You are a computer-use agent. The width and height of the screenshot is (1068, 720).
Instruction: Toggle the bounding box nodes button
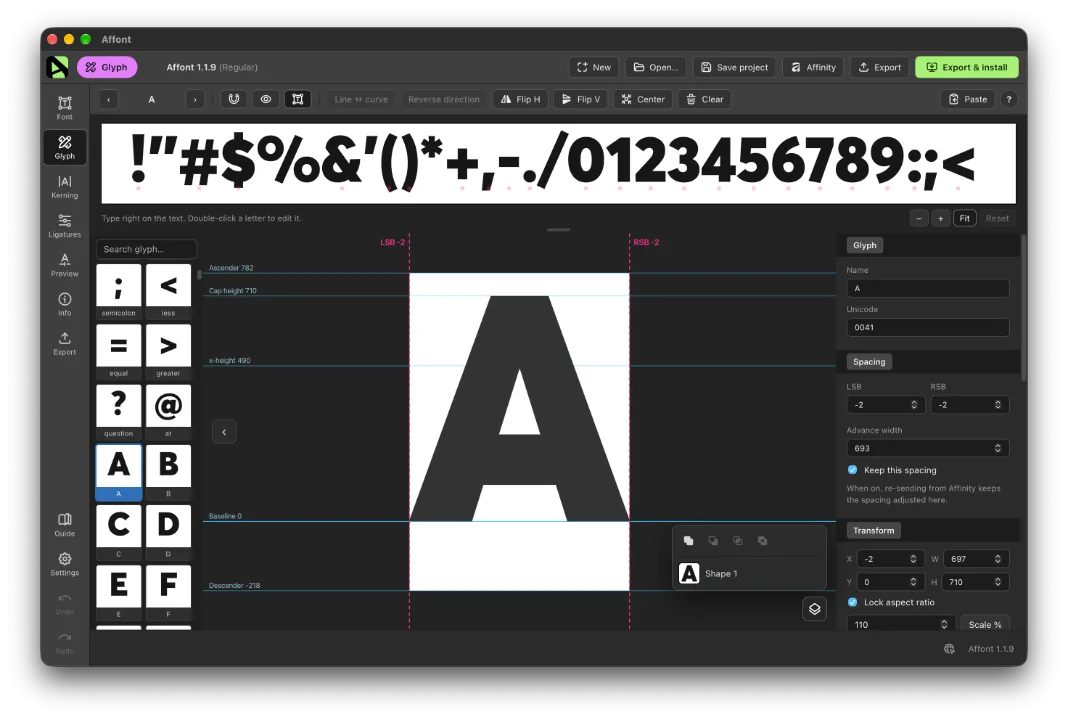tap(298, 99)
